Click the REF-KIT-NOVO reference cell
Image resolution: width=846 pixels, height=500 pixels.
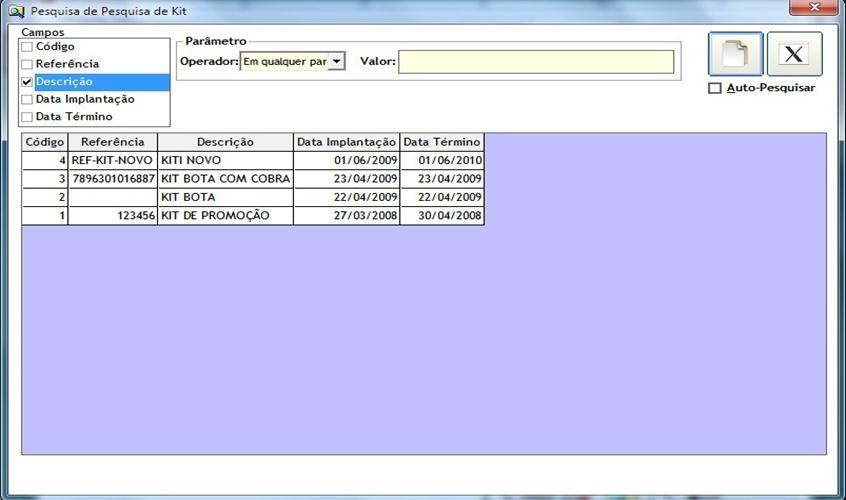tap(113, 160)
